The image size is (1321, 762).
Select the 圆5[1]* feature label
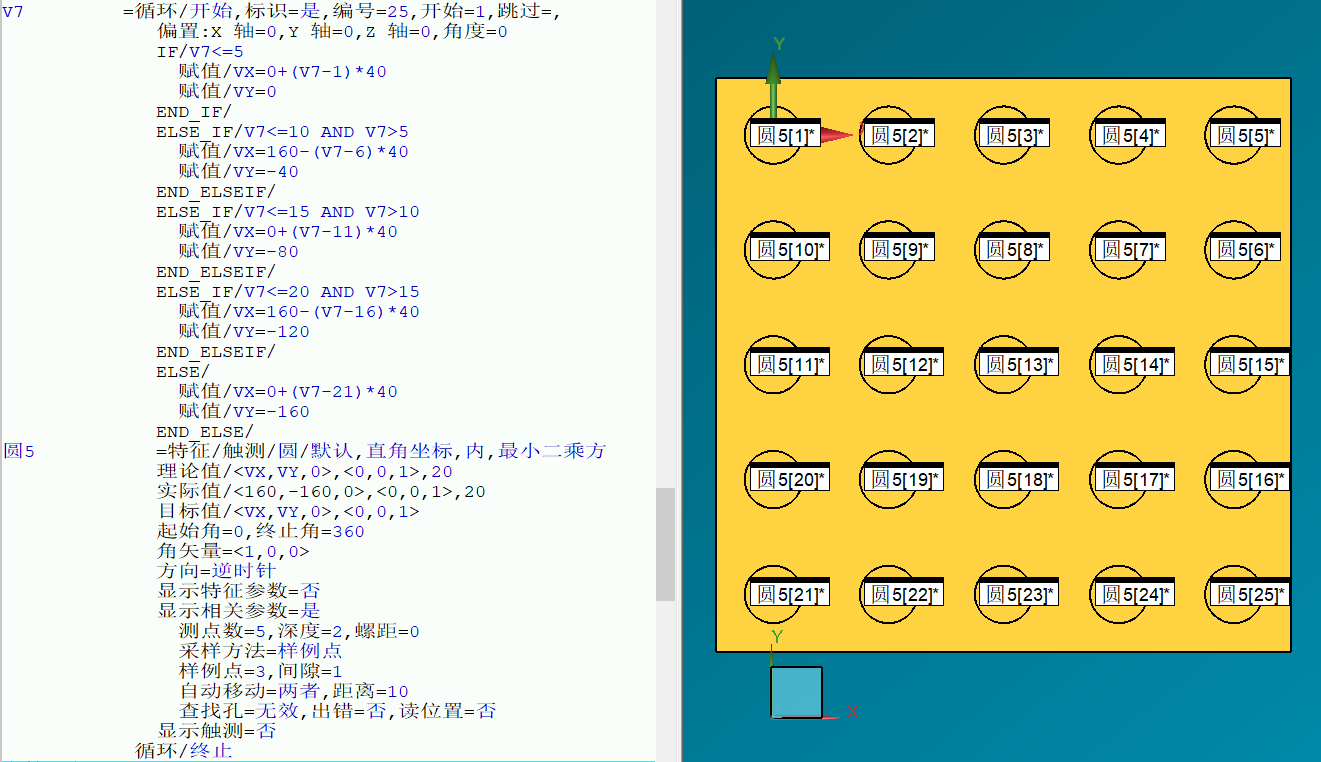[x=786, y=135]
